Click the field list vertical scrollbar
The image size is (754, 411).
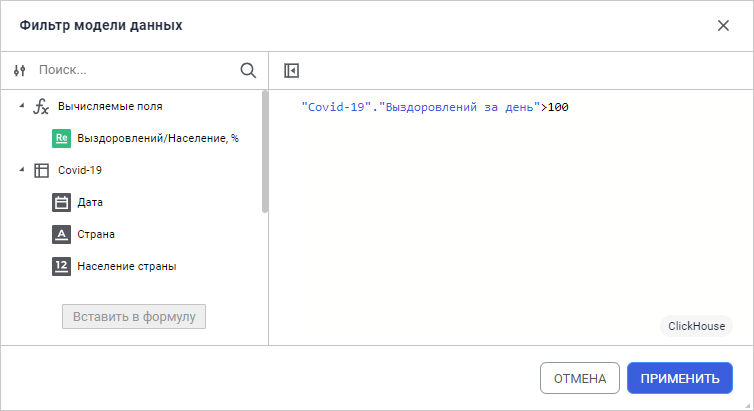(x=265, y=150)
